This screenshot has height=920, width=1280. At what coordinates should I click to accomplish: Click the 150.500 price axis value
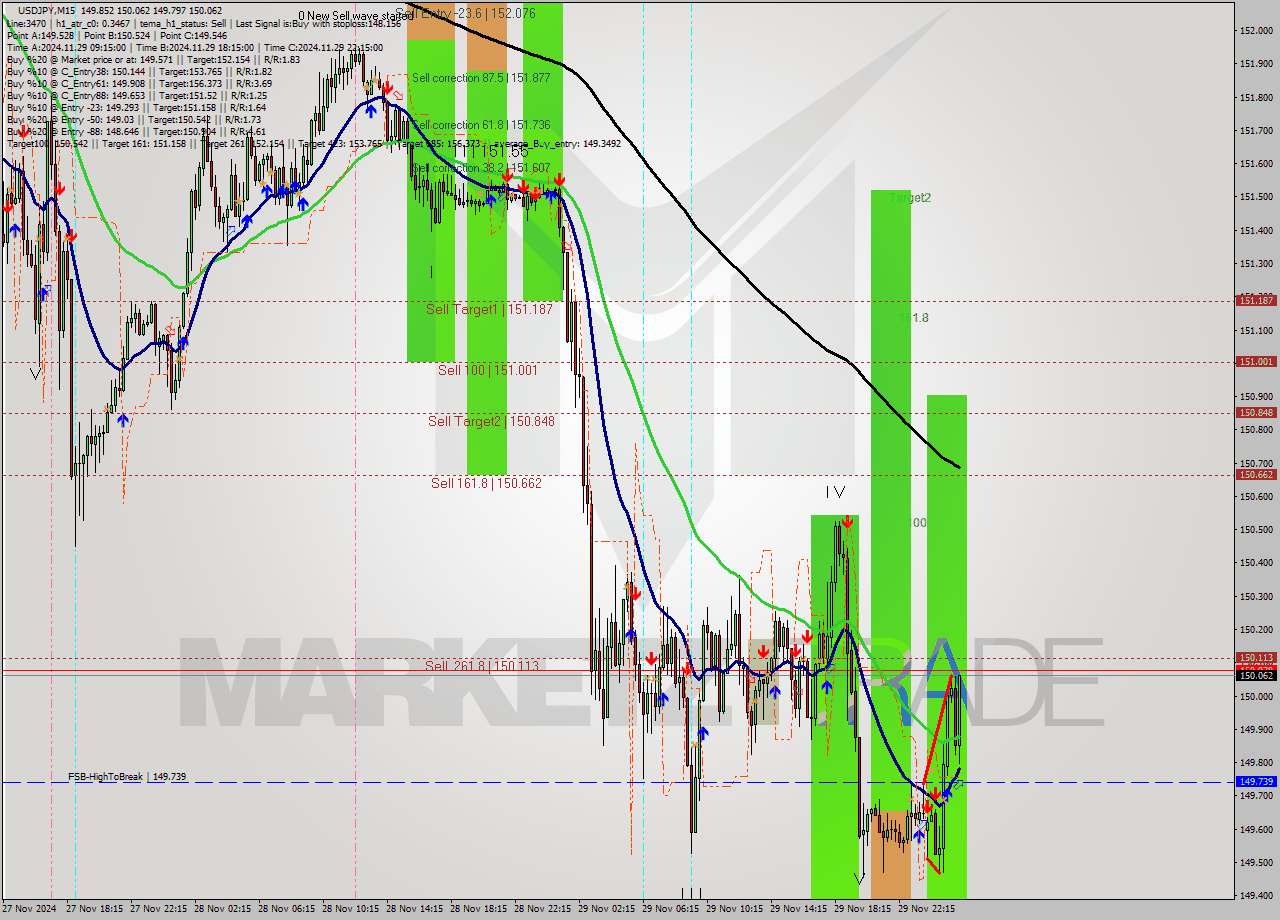point(1256,530)
